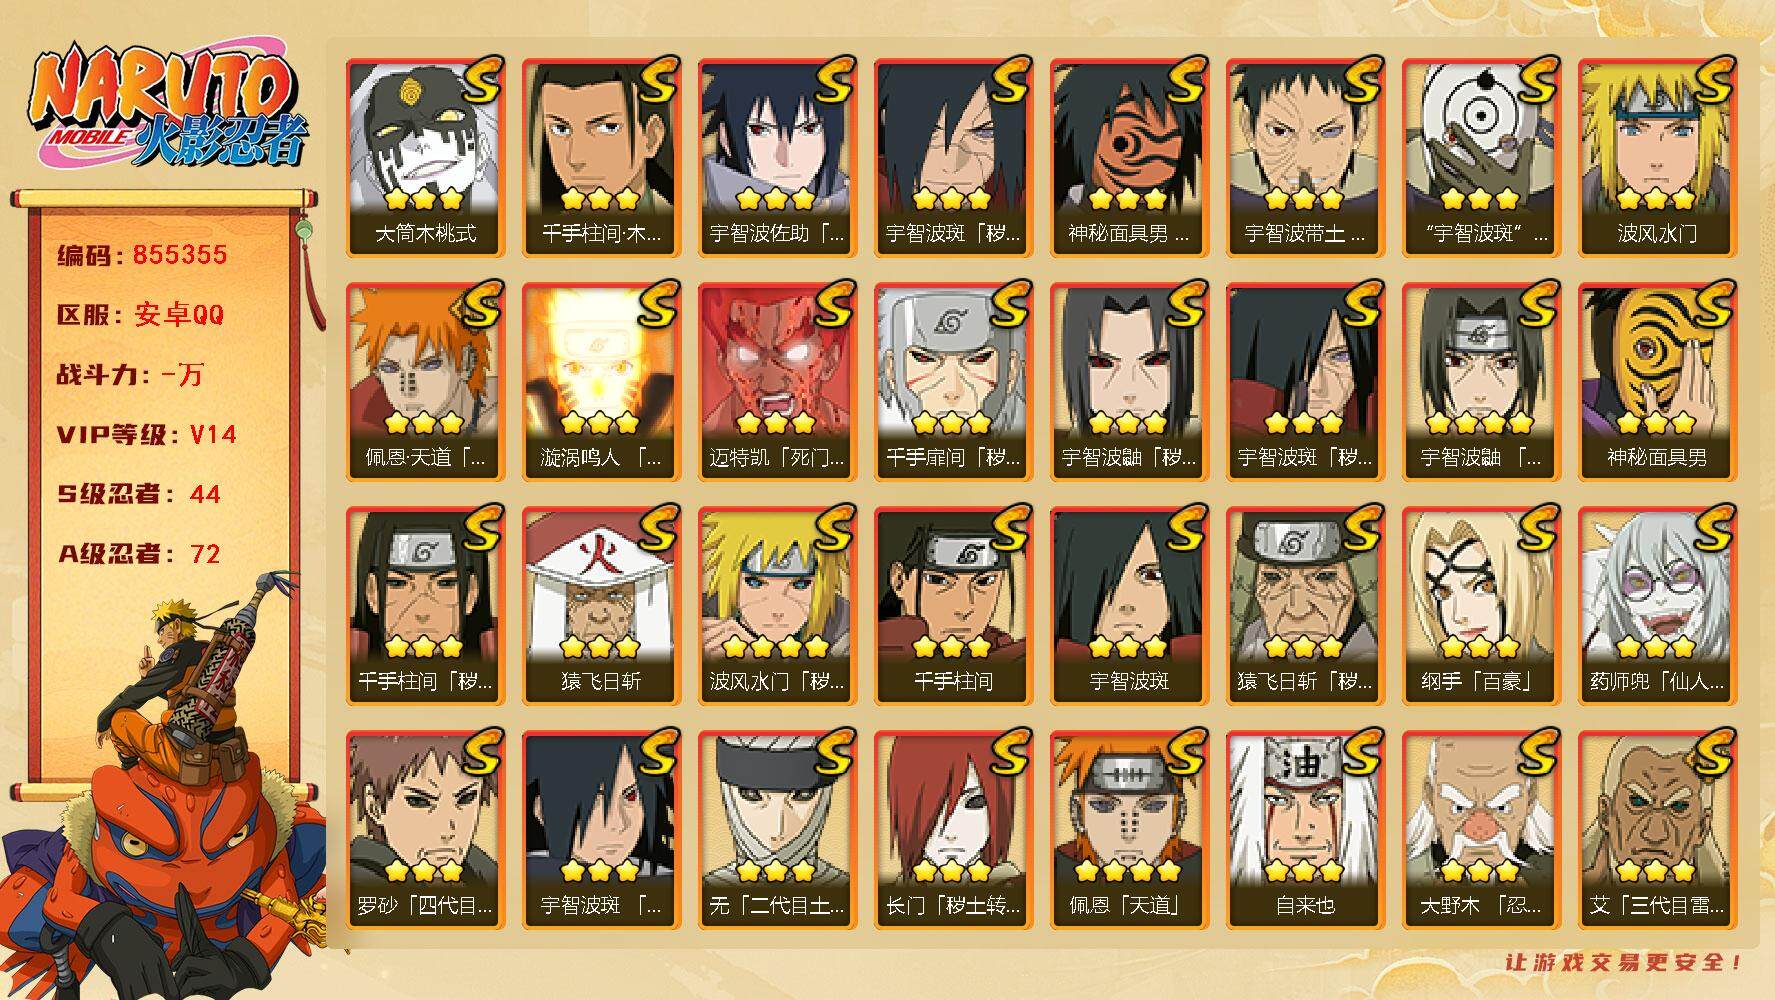Click the 千手柱间 card in the third row

[x=953, y=606]
